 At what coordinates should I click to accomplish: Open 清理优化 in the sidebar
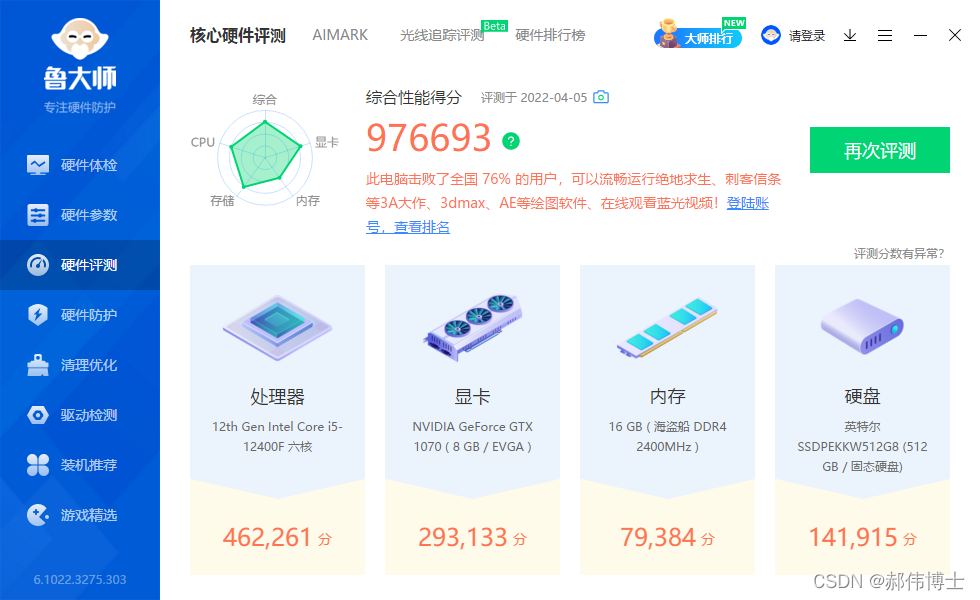(80, 365)
